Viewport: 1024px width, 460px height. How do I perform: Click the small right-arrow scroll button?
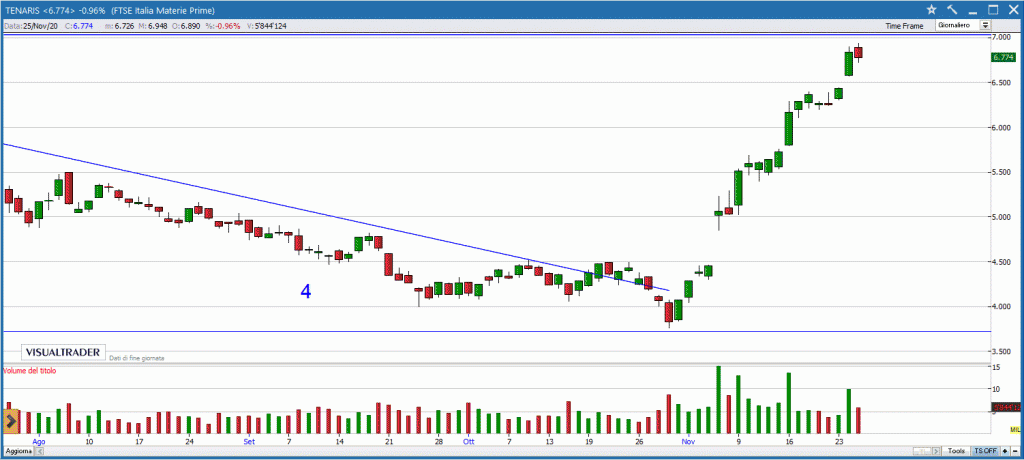point(936,451)
